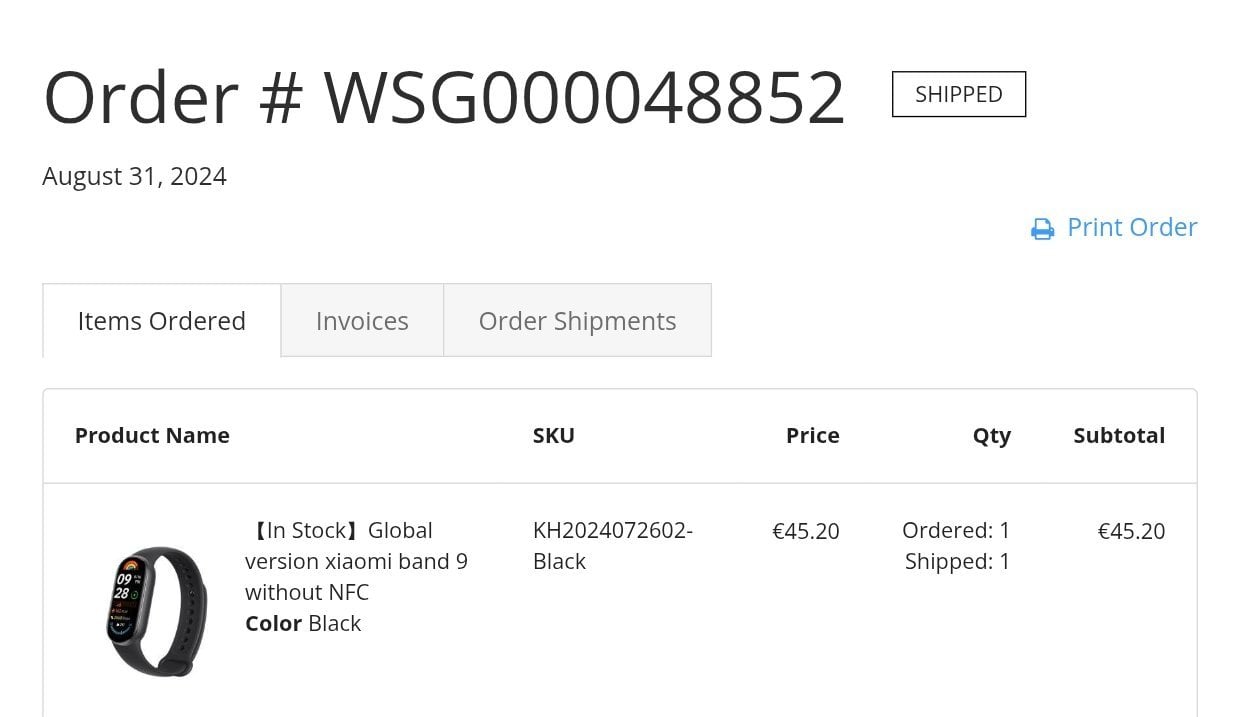Click the Price column header

[813, 435]
